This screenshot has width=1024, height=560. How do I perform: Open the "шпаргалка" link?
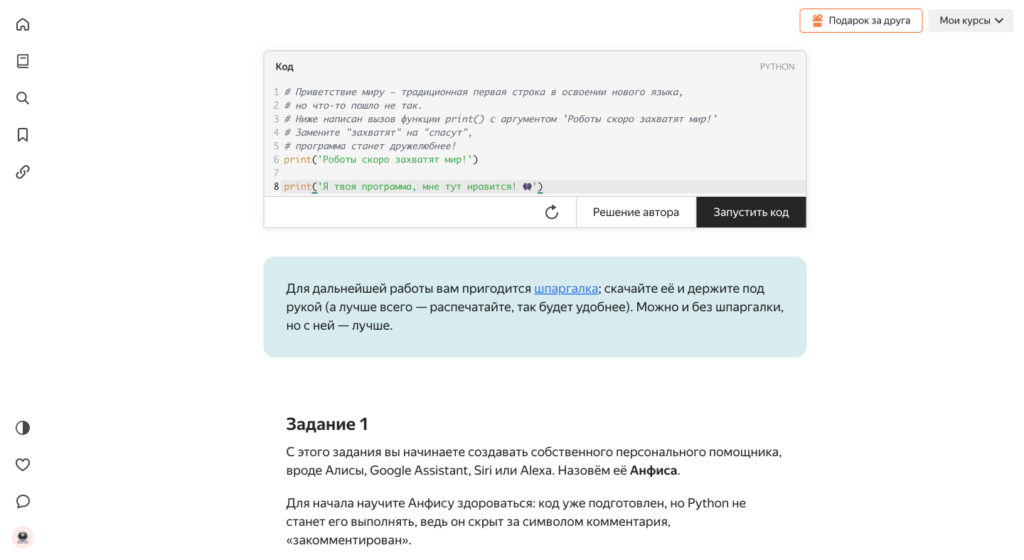(x=566, y=288)
